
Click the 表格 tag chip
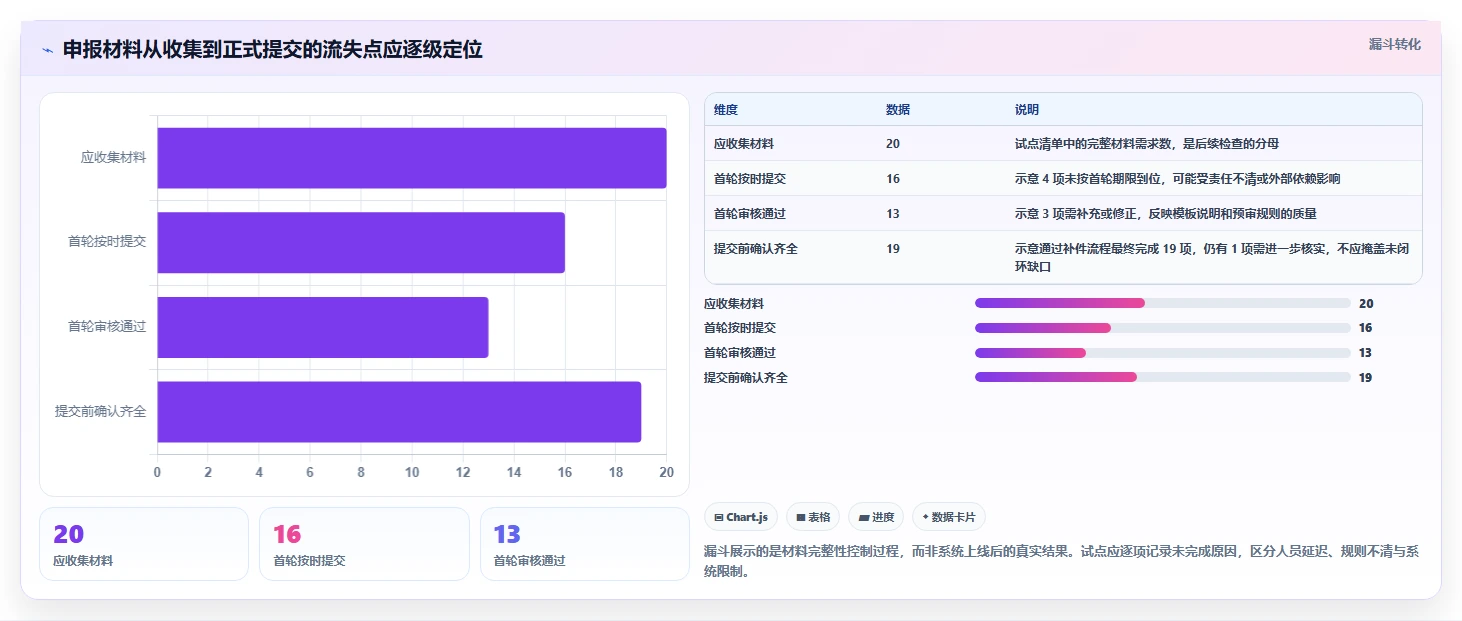pos(813,517)
